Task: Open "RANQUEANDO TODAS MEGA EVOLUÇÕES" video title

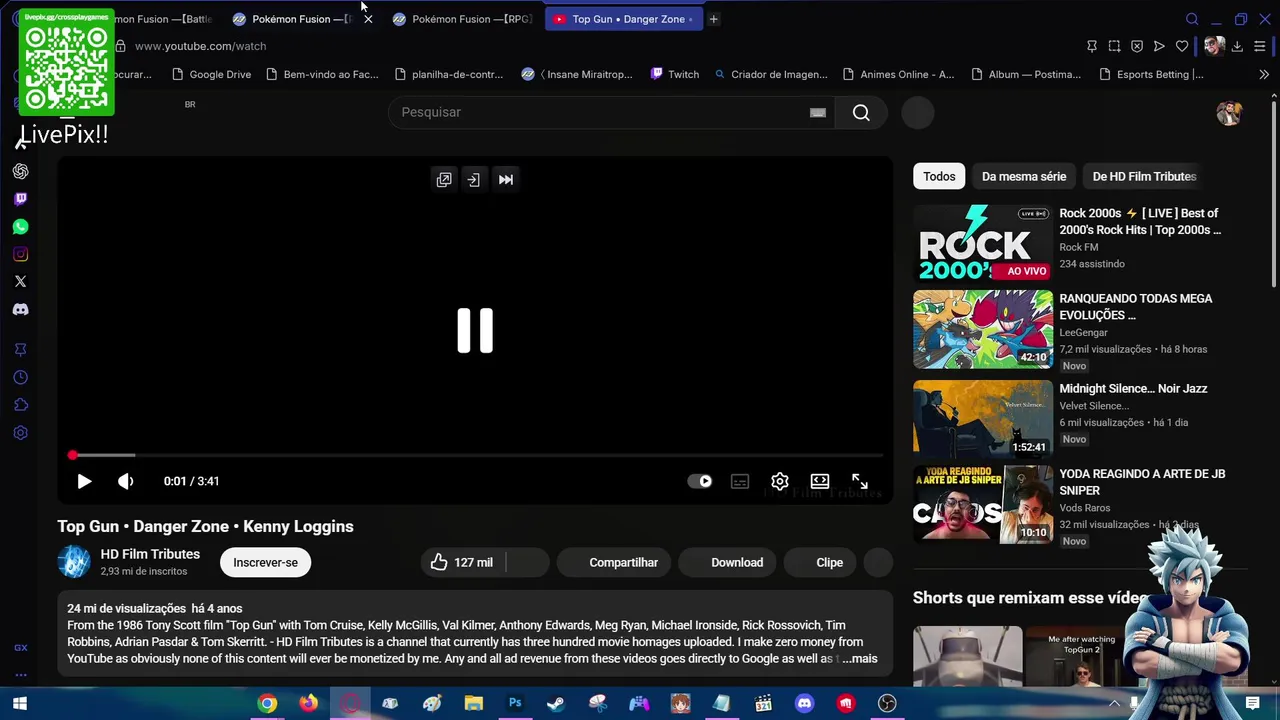Action: (1136, 307)
